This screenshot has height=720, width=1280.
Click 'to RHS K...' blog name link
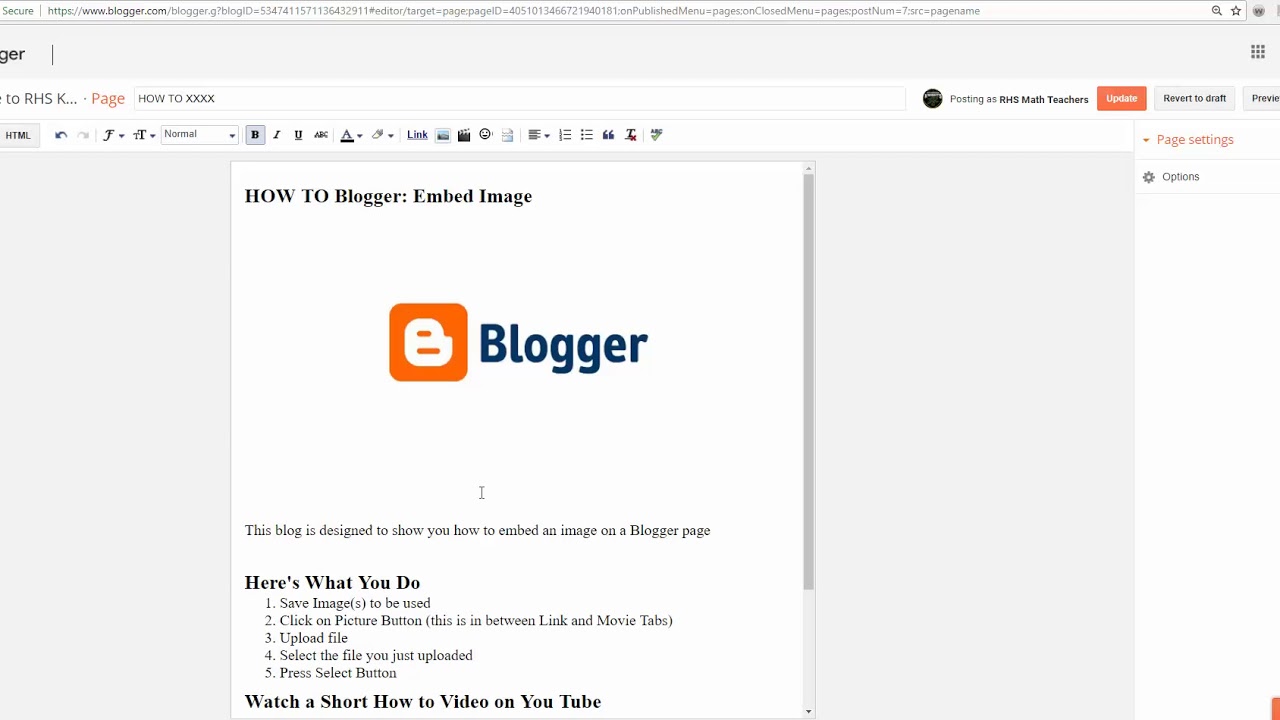[x=38, y=98]
